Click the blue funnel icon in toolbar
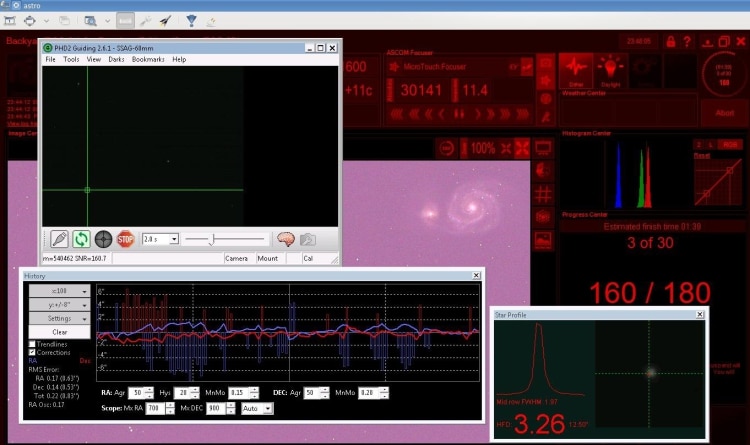 191,21
